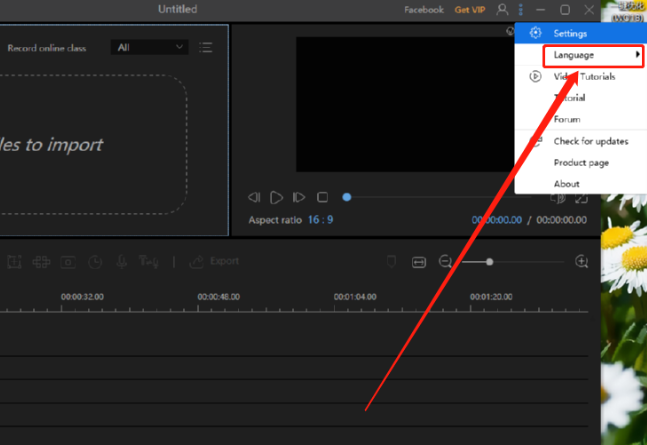Click the mosaic tool icon in timeline toolbar

click(41, 262)
